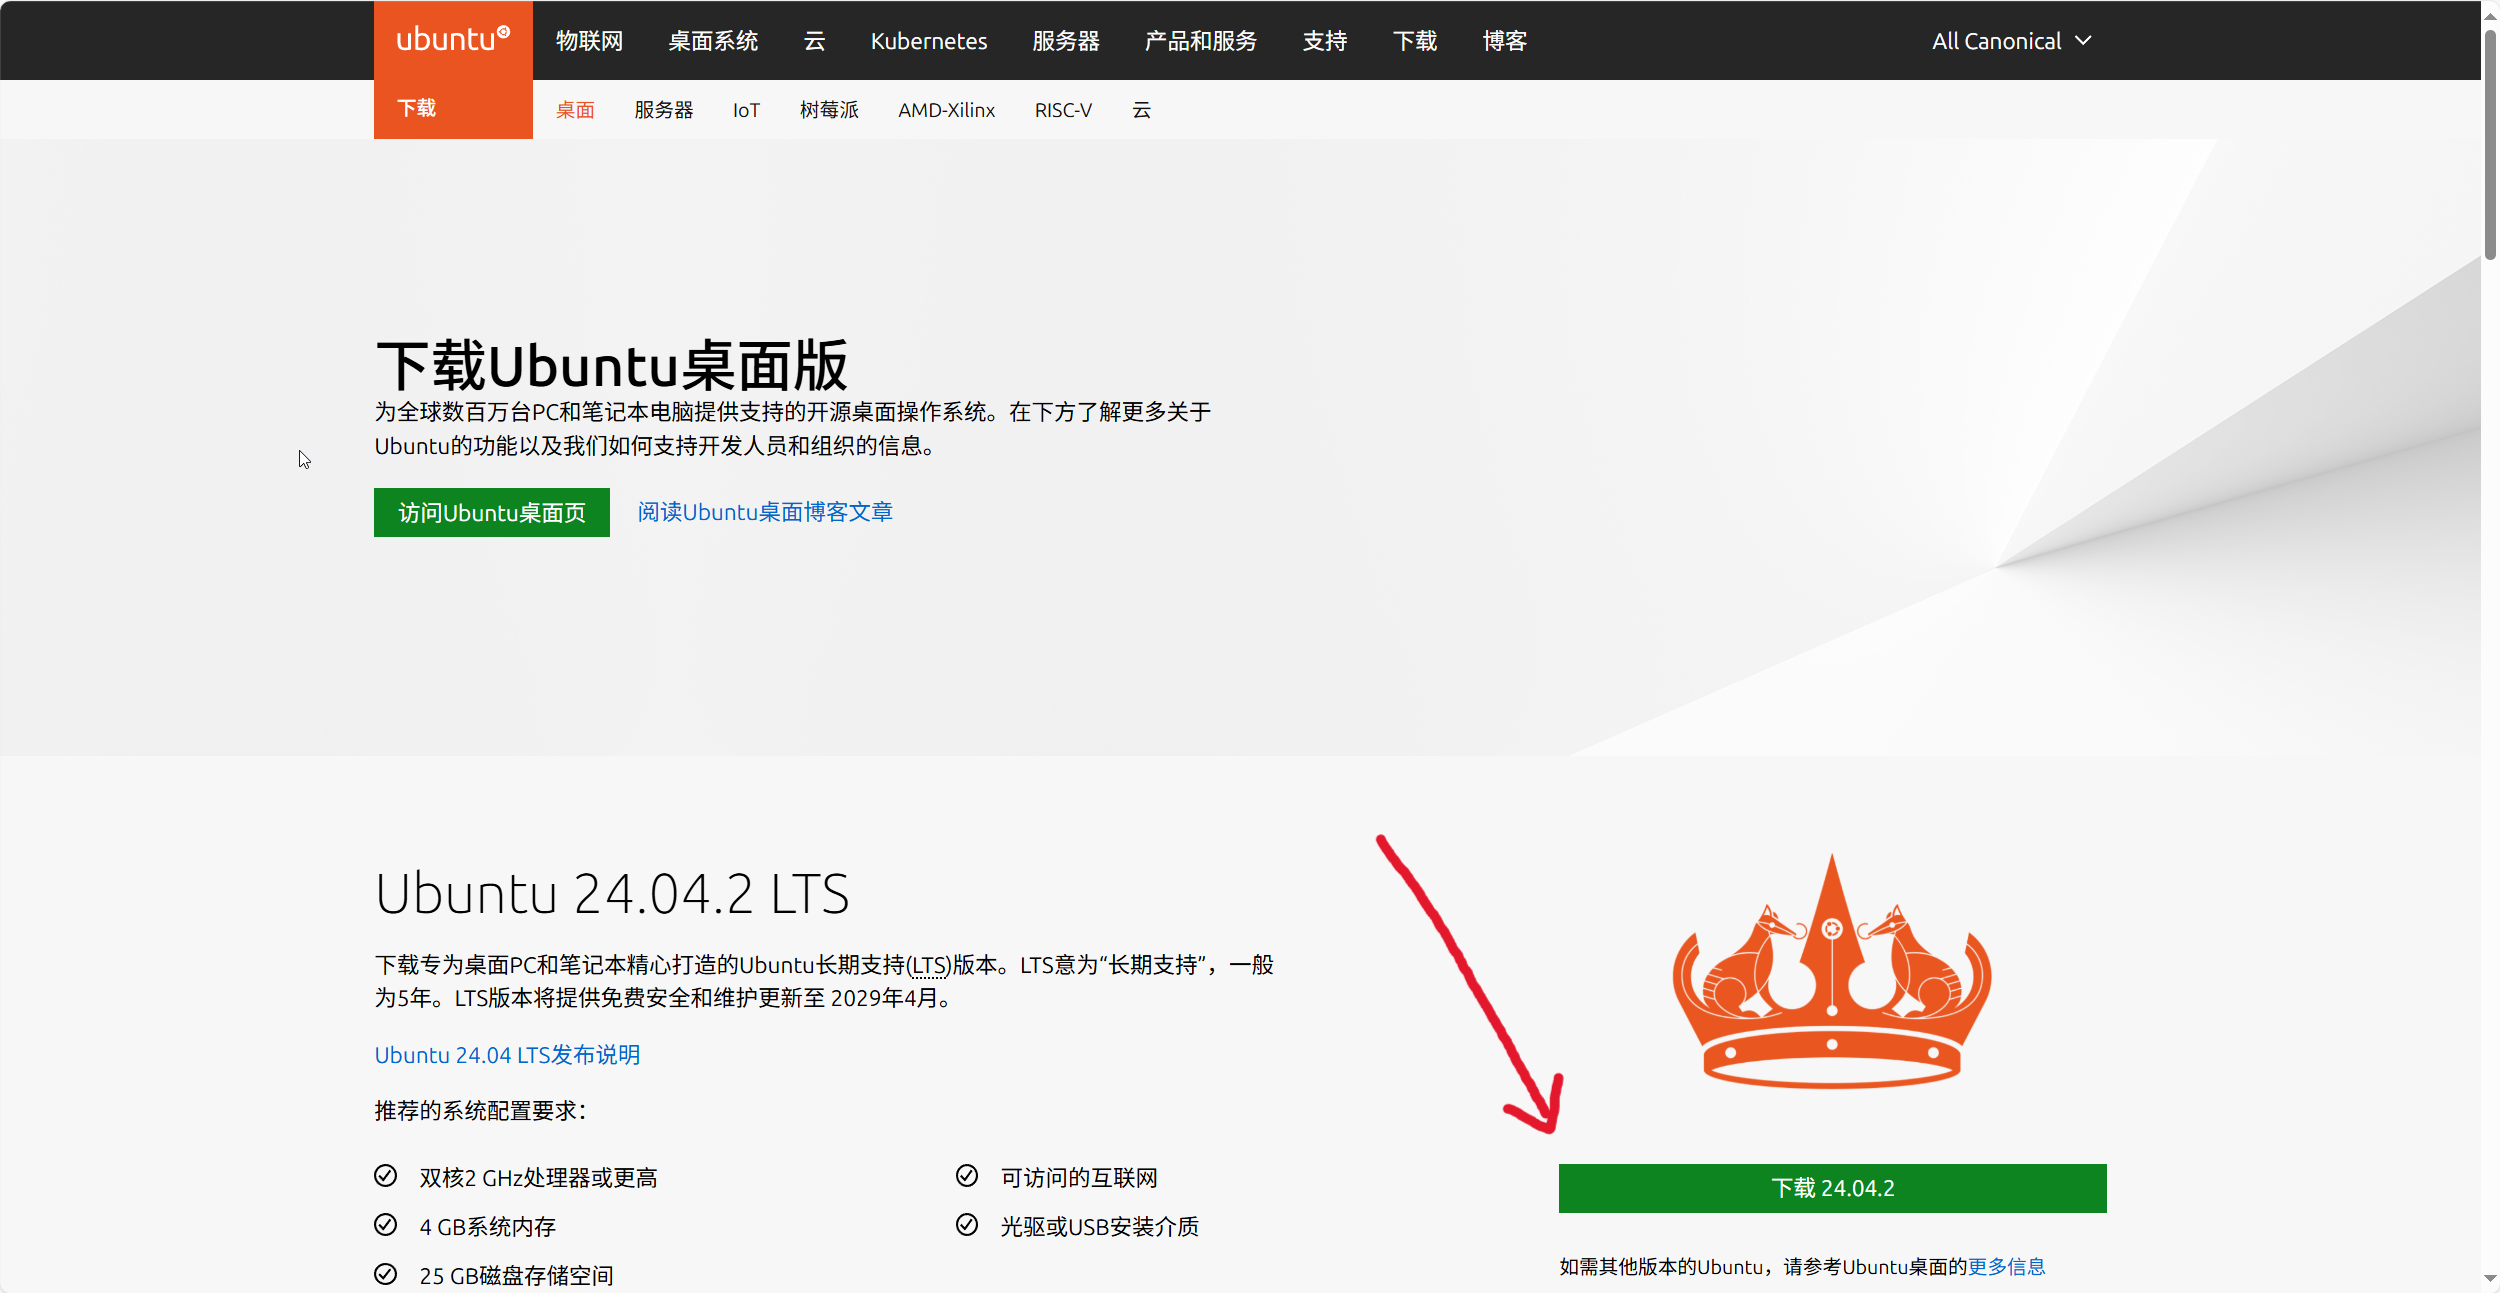The image size is (2500, 1293).
Task: Select the AMD-Xilinx sub-navigation tab
Action: click(x=946, y=110)
